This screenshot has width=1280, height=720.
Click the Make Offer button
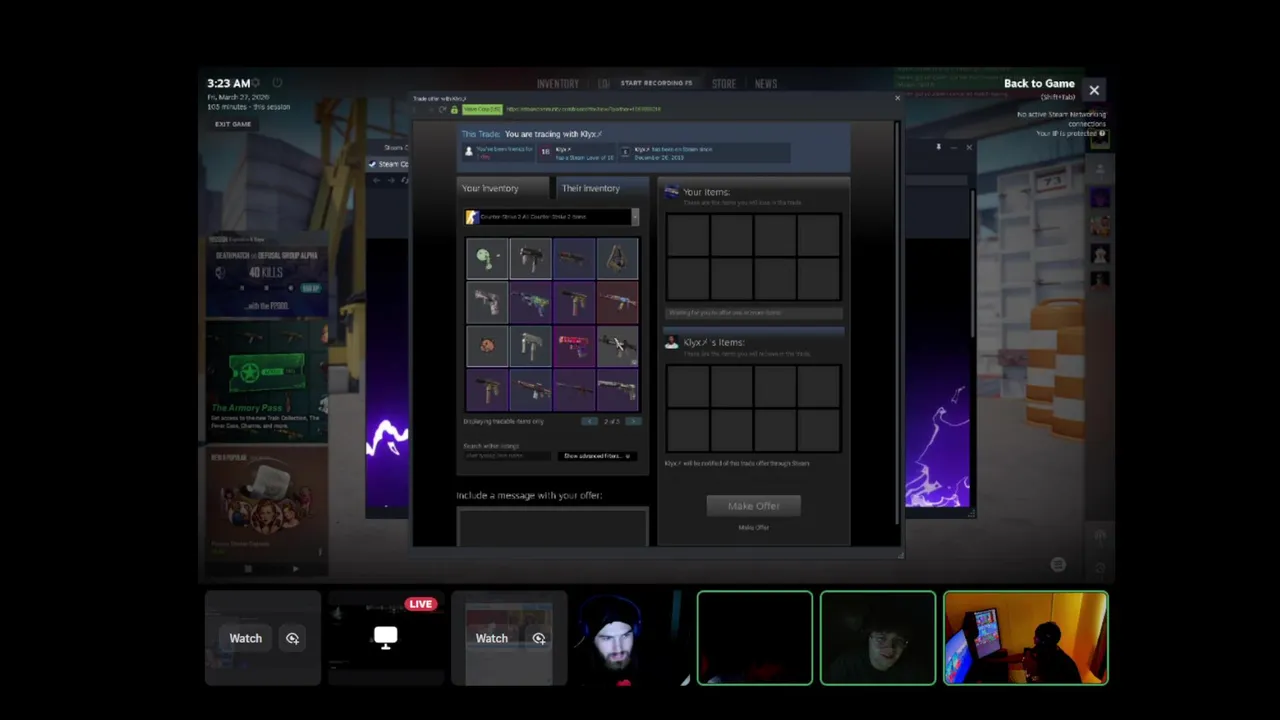click(x=753, y=506)
